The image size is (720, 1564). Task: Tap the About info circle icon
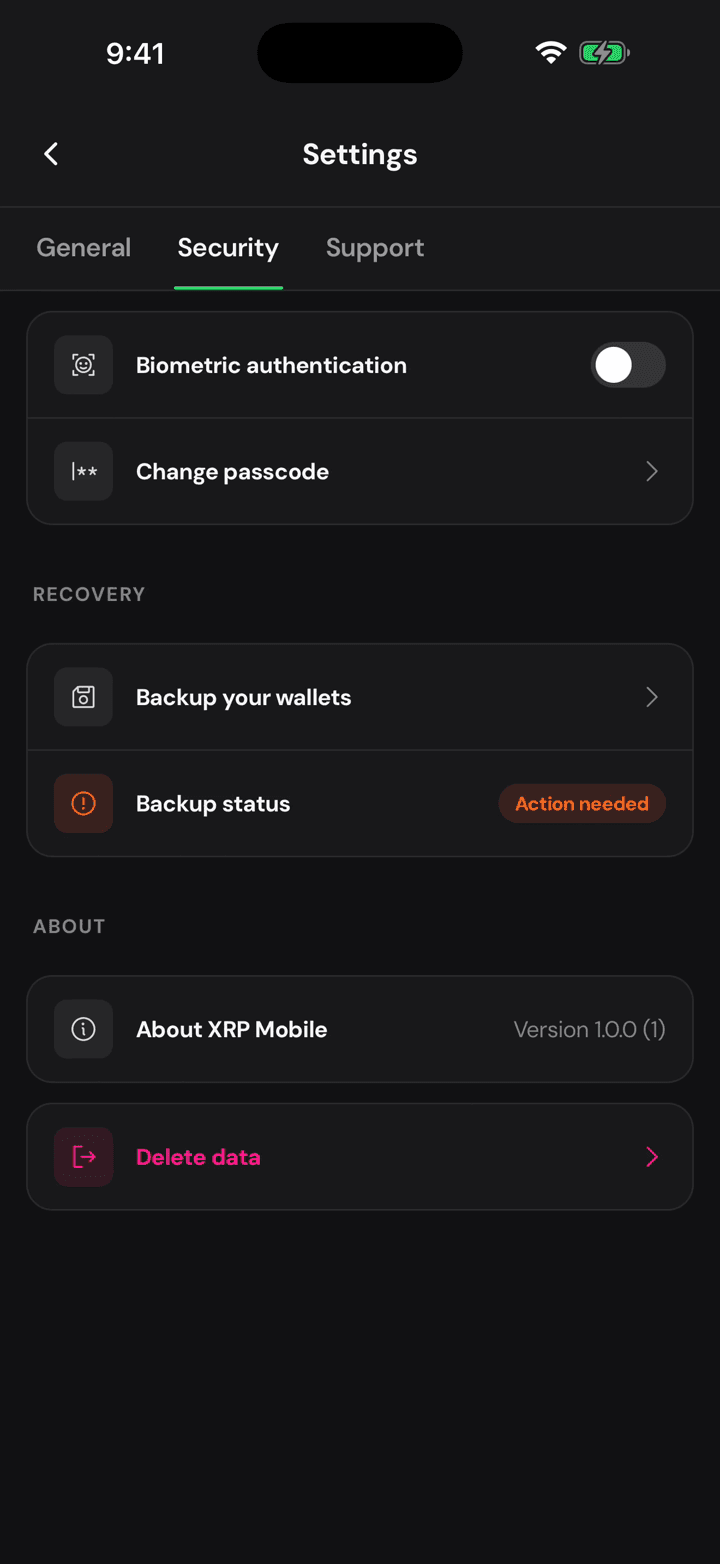pyautogui.click(x=84, y=1029)
